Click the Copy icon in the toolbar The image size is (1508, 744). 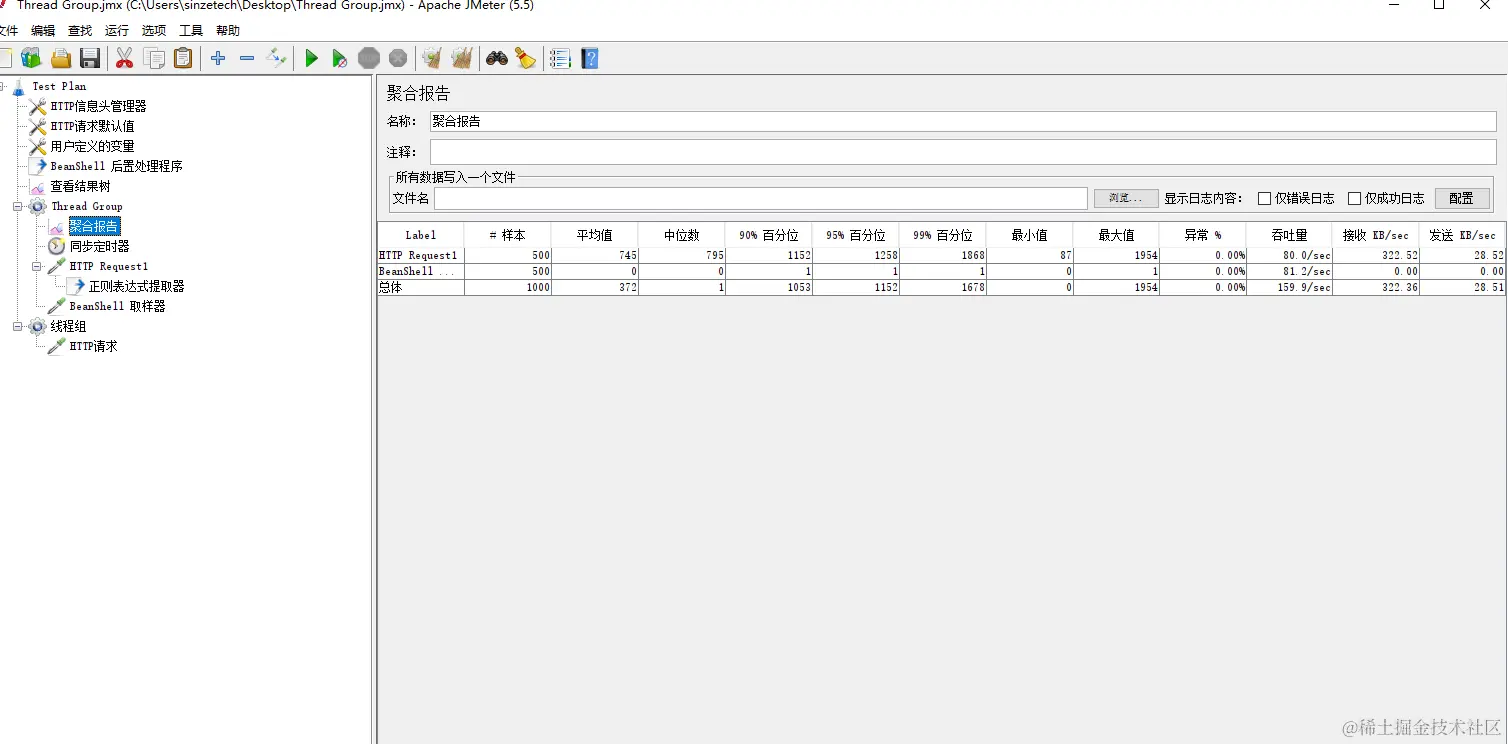click(x=154, y=59)
